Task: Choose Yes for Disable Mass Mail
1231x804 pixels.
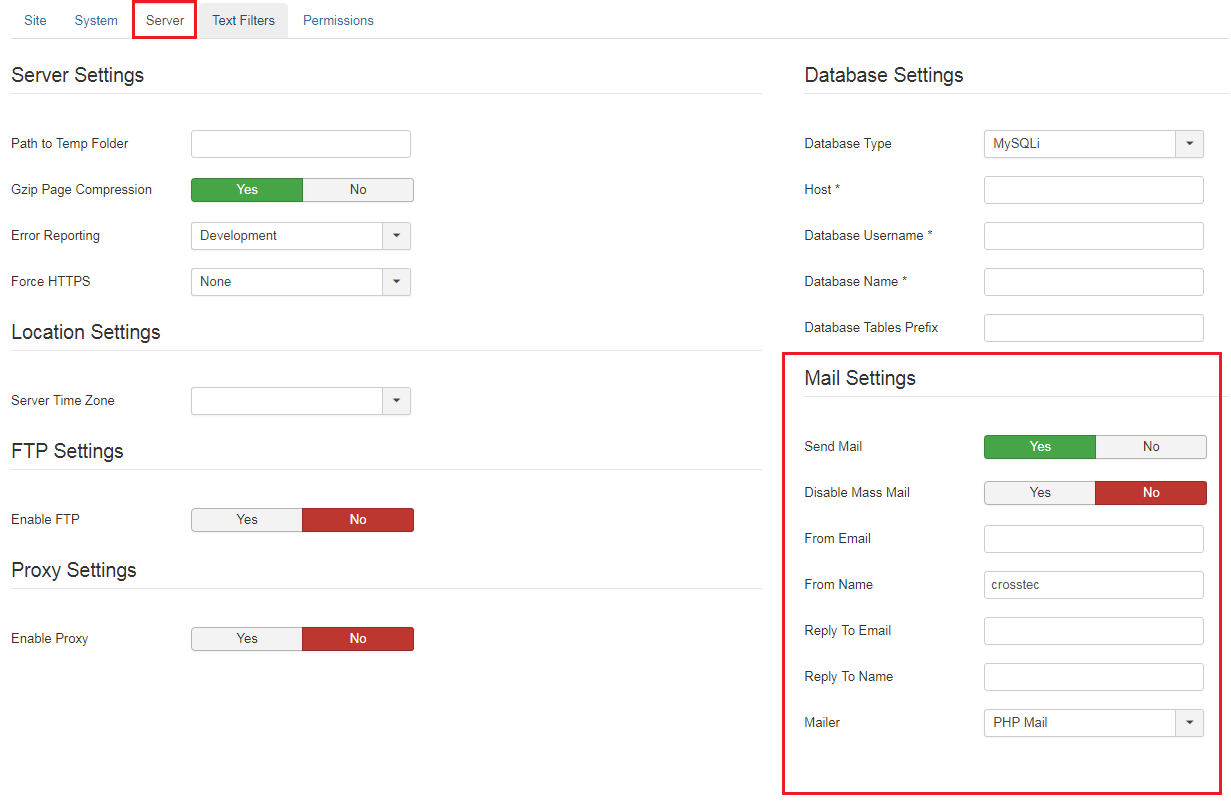Action: coord(1040,493)
